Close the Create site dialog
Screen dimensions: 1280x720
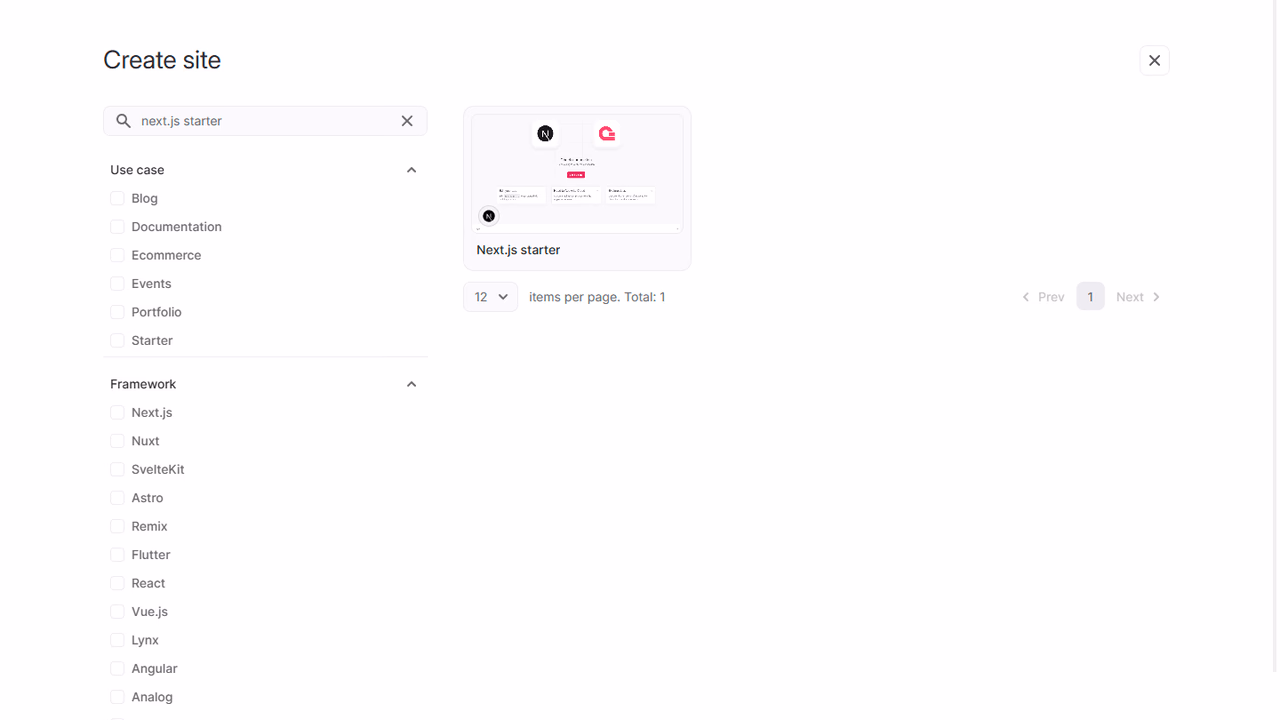(x=1154, y=60)
